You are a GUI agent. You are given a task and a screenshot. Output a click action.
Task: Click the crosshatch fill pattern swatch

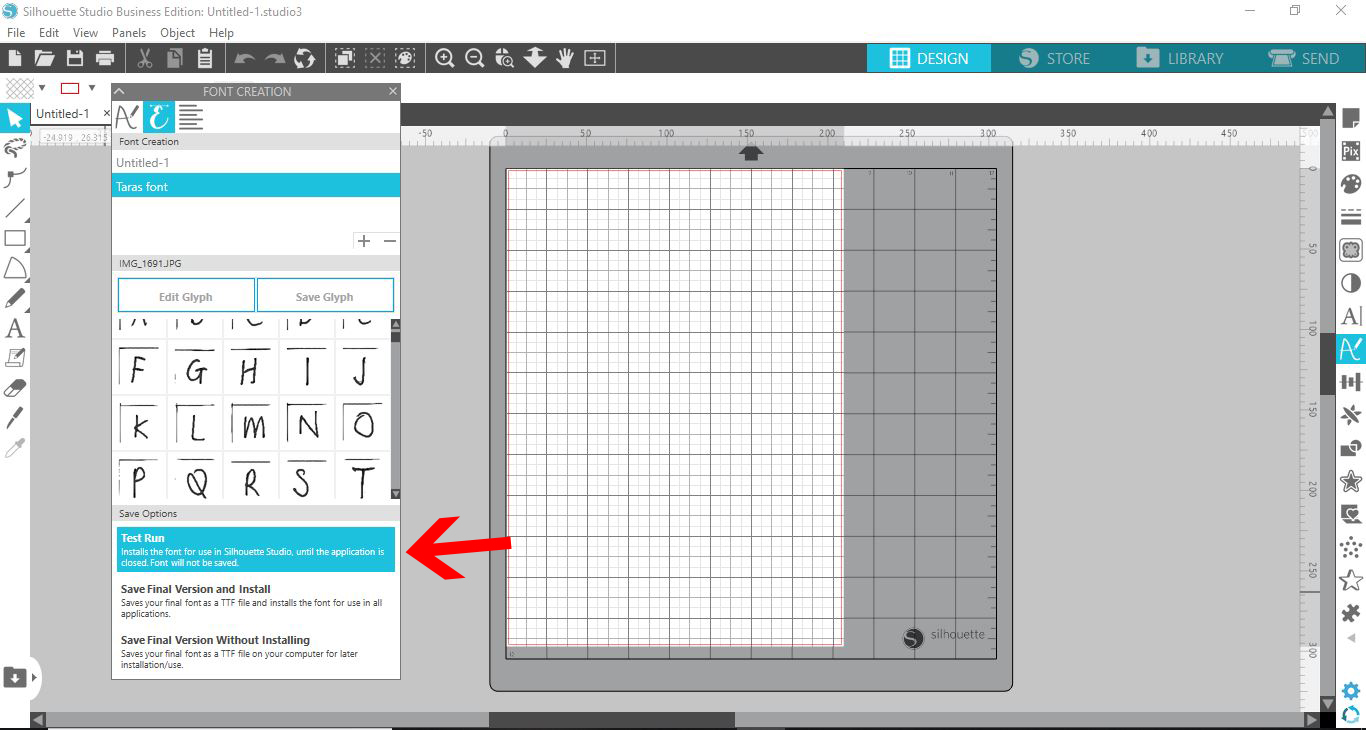pyautogui.click(x=20, y=88)
